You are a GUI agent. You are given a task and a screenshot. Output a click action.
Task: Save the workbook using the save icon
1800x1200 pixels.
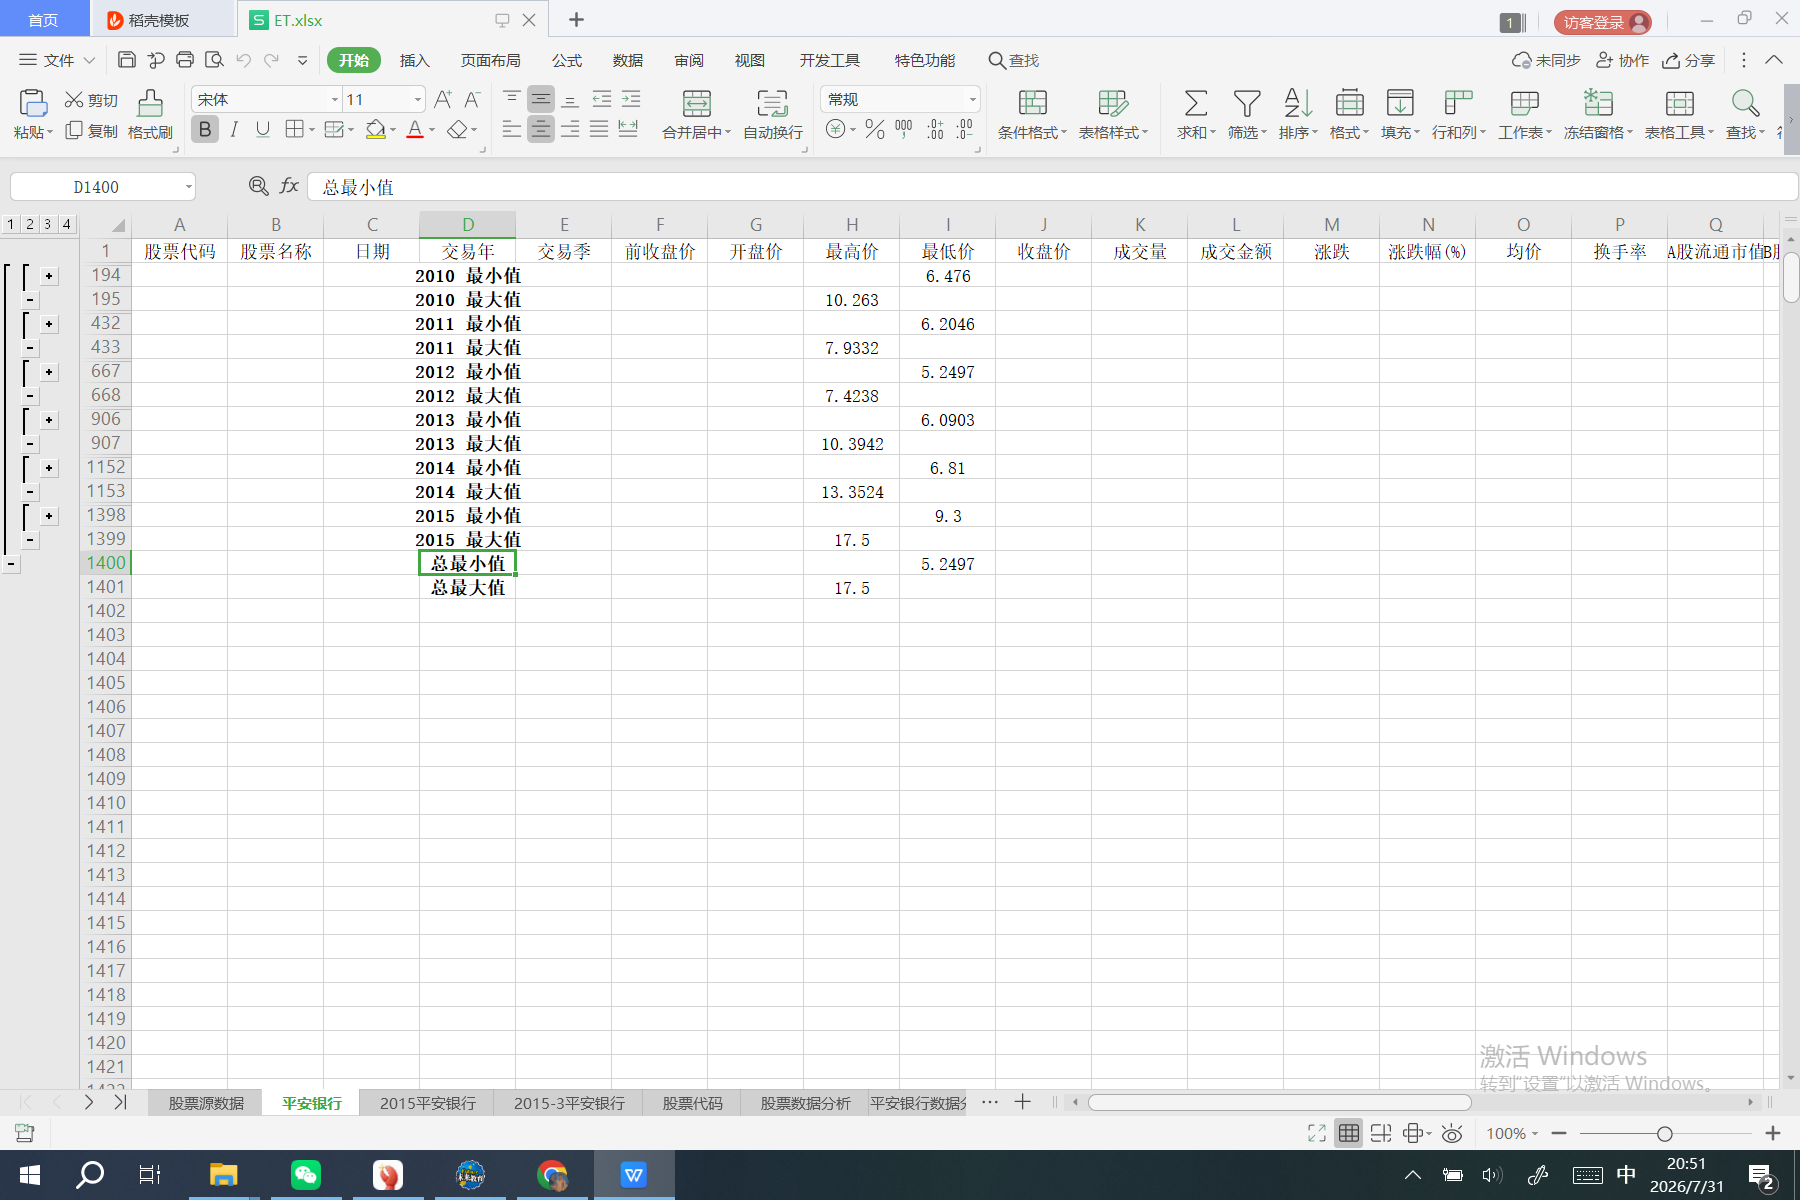click(127, 60)
